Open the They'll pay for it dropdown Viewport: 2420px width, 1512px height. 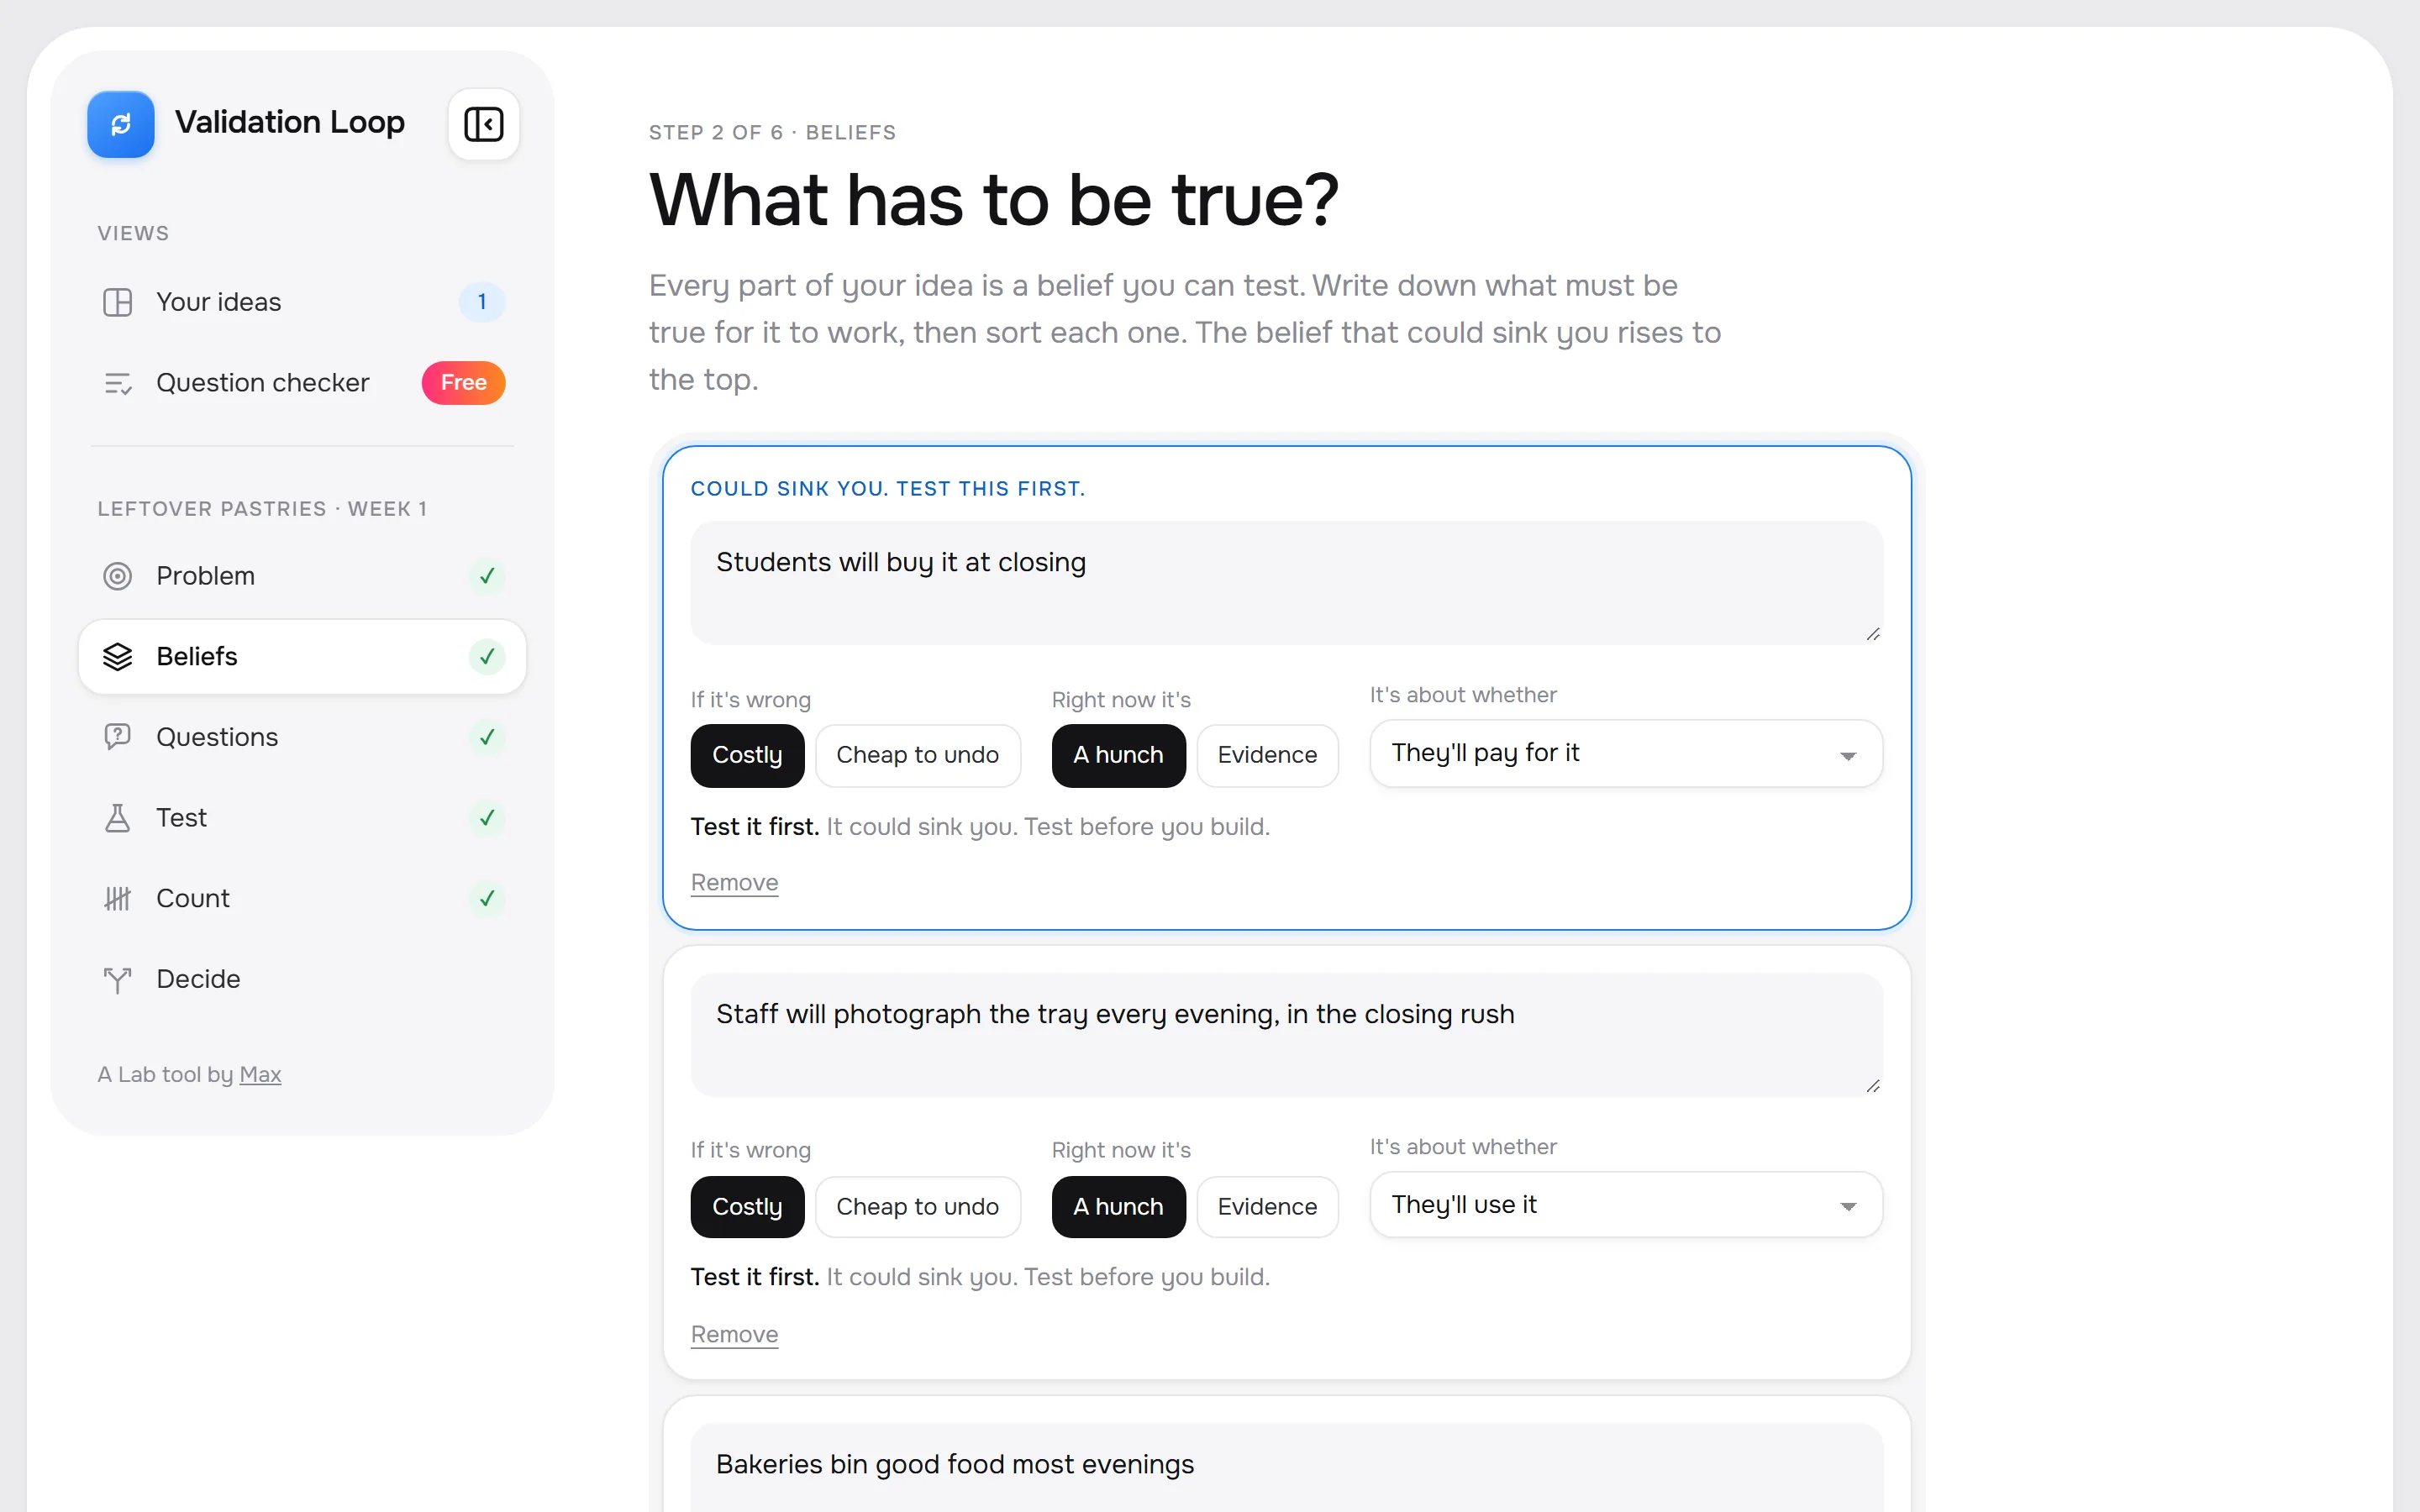[1626, 753]
